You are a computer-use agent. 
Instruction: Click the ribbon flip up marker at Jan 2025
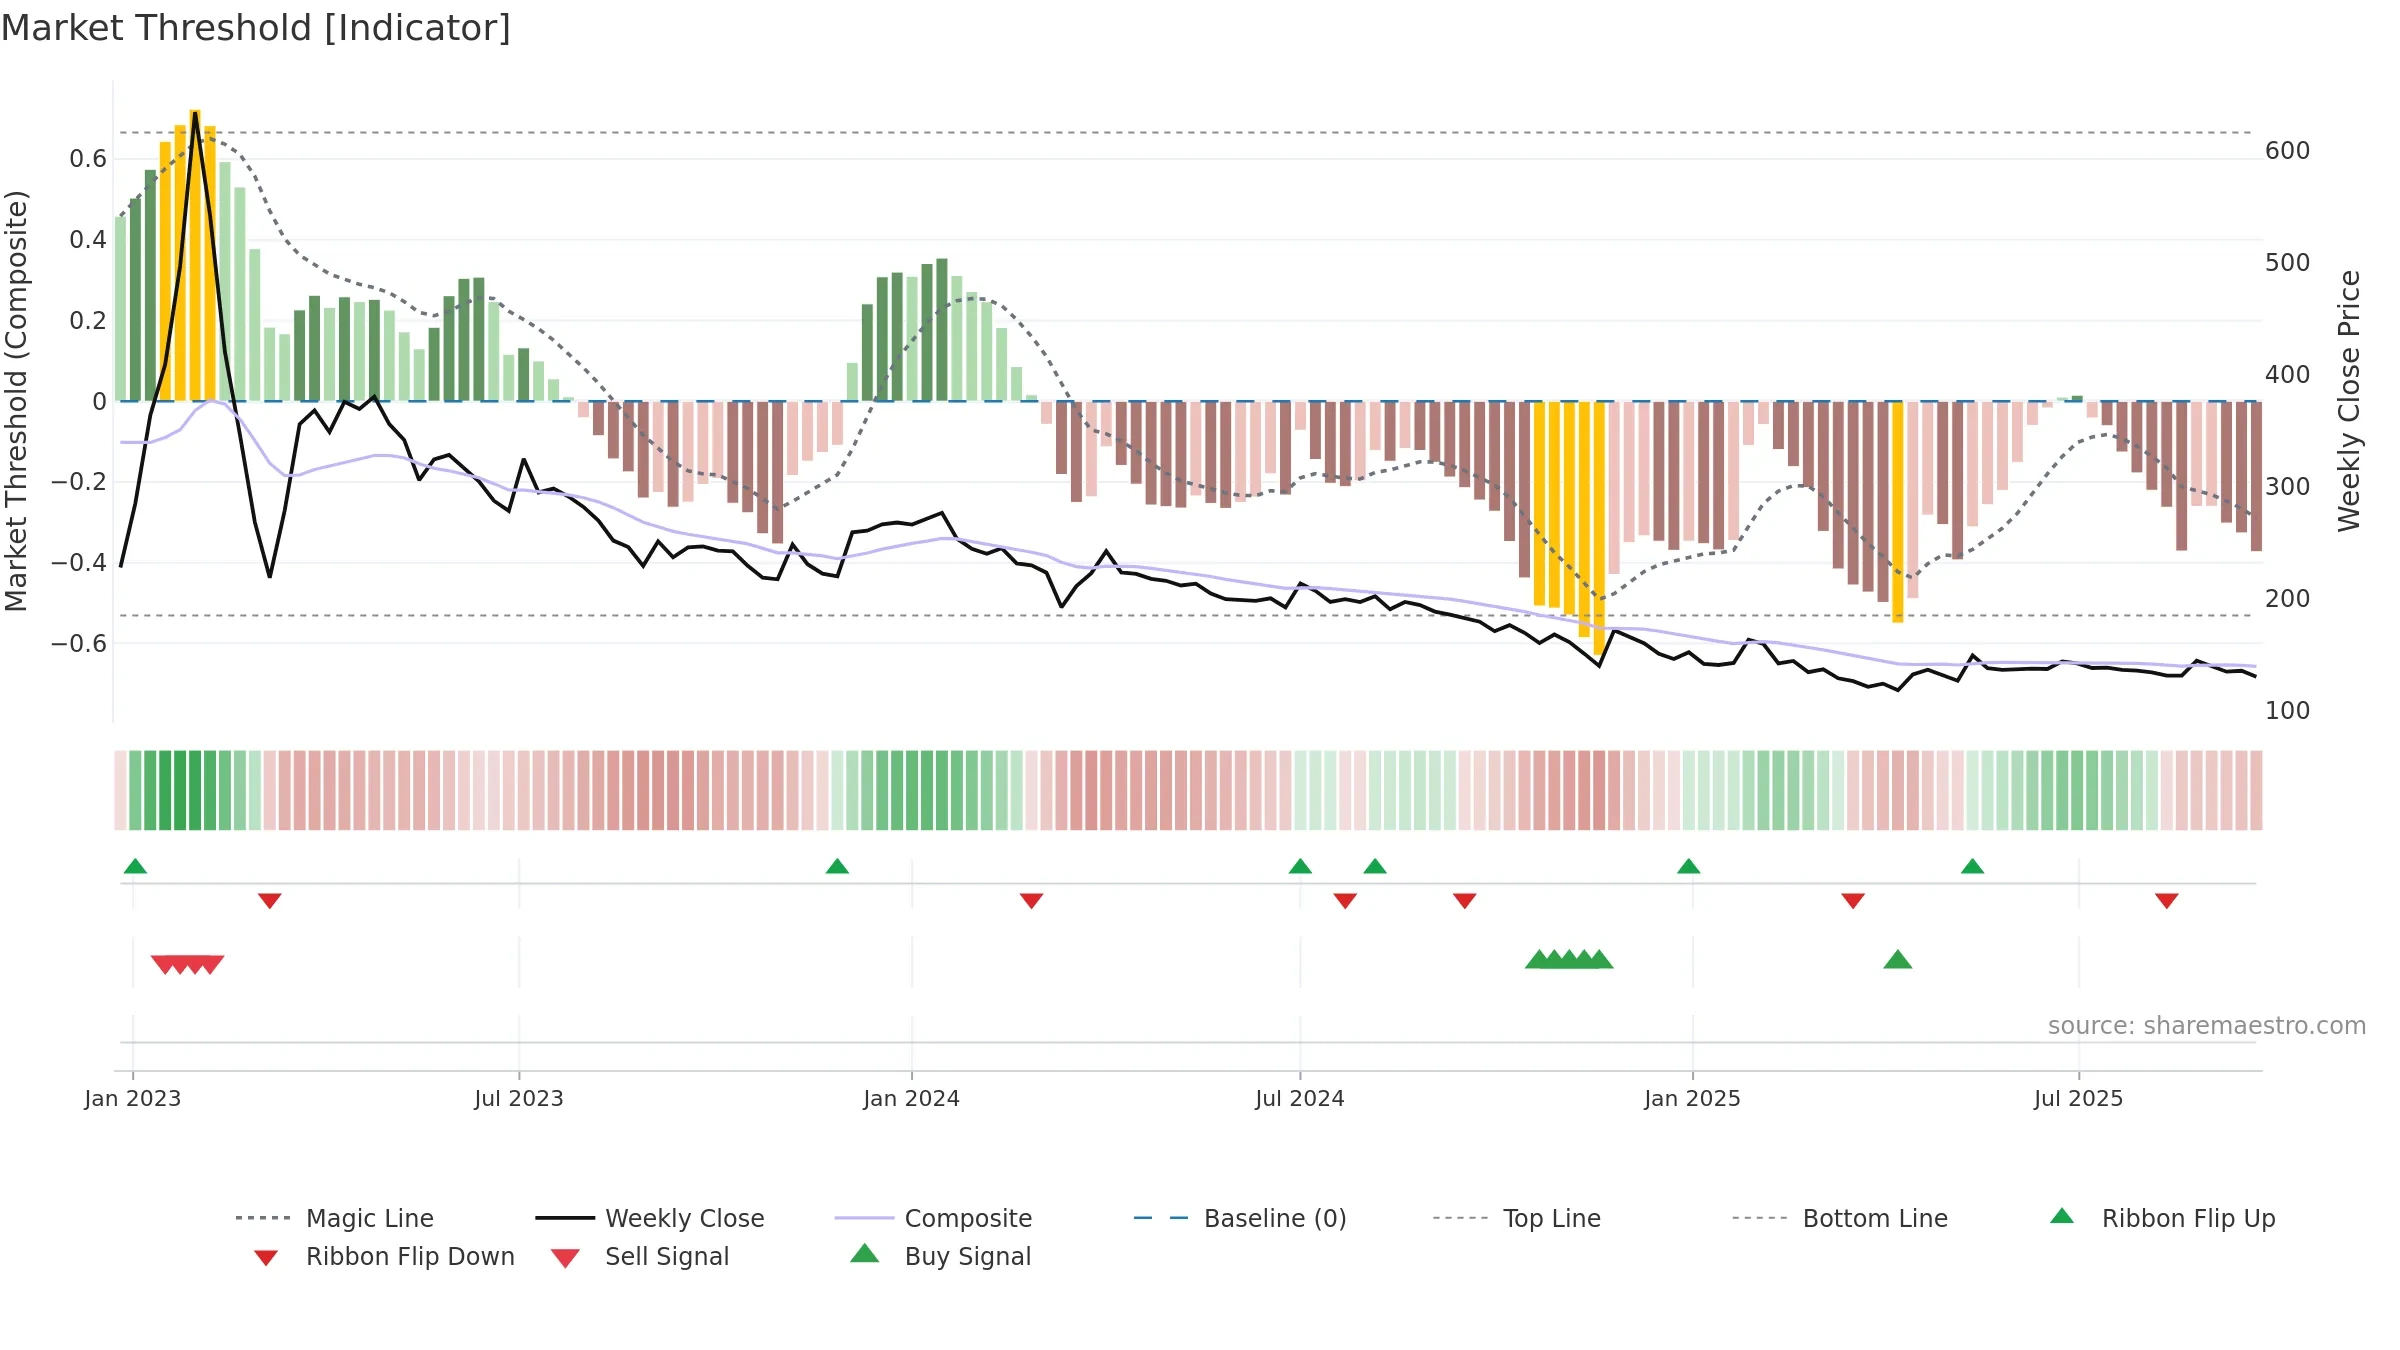(1689, 866)
